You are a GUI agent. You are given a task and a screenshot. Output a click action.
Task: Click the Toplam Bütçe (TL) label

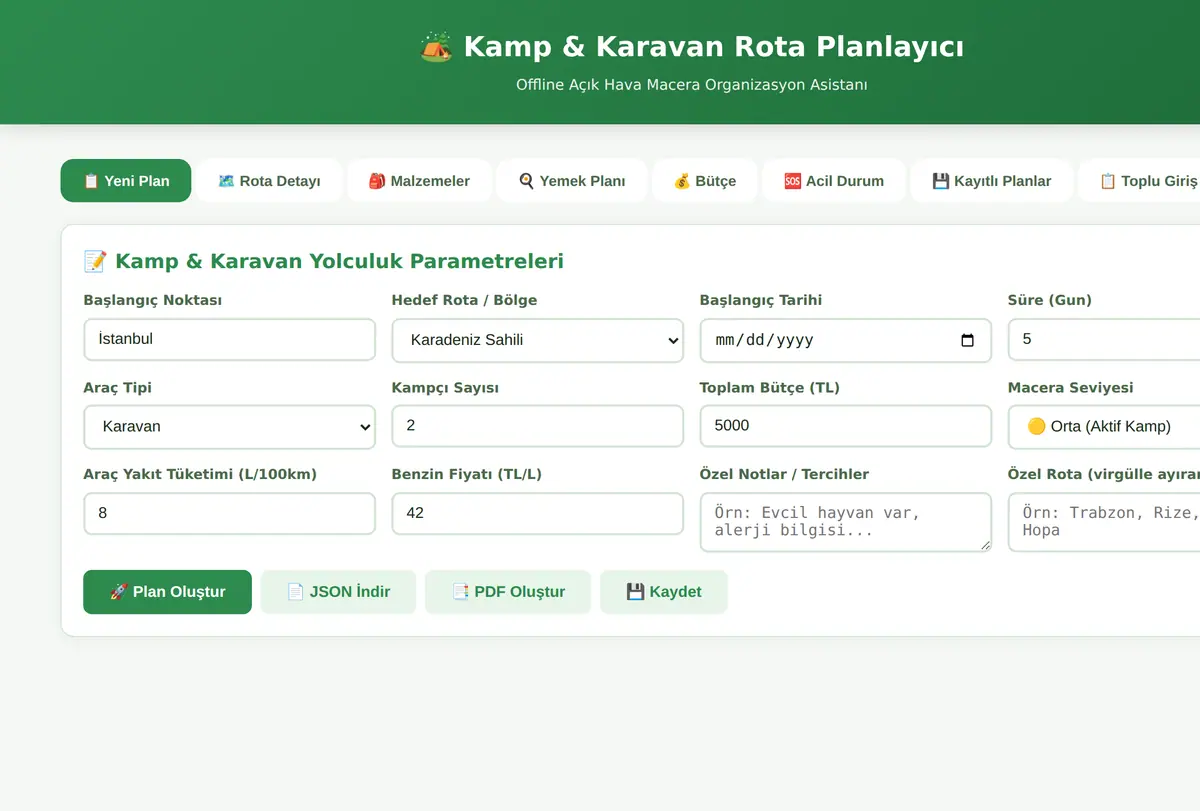click(770, 387)
